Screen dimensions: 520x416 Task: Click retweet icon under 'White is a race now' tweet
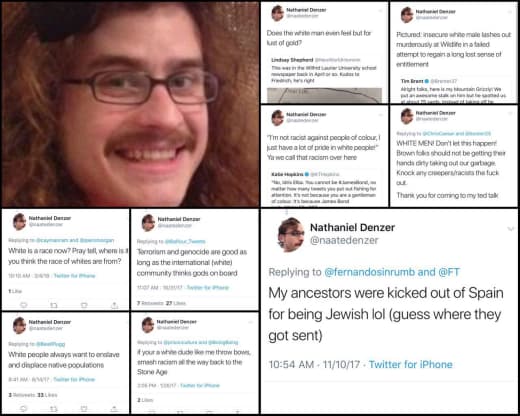click(x=54, y=305)
